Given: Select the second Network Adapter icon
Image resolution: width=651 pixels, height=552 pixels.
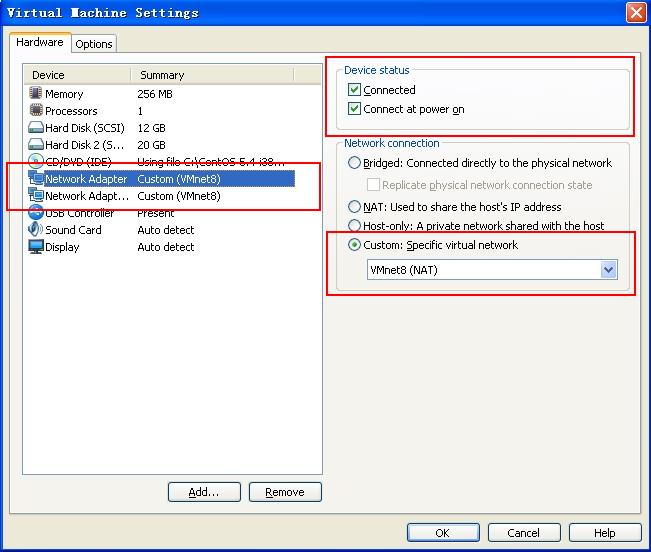Looking at the screenshot, I should [36, 196].
